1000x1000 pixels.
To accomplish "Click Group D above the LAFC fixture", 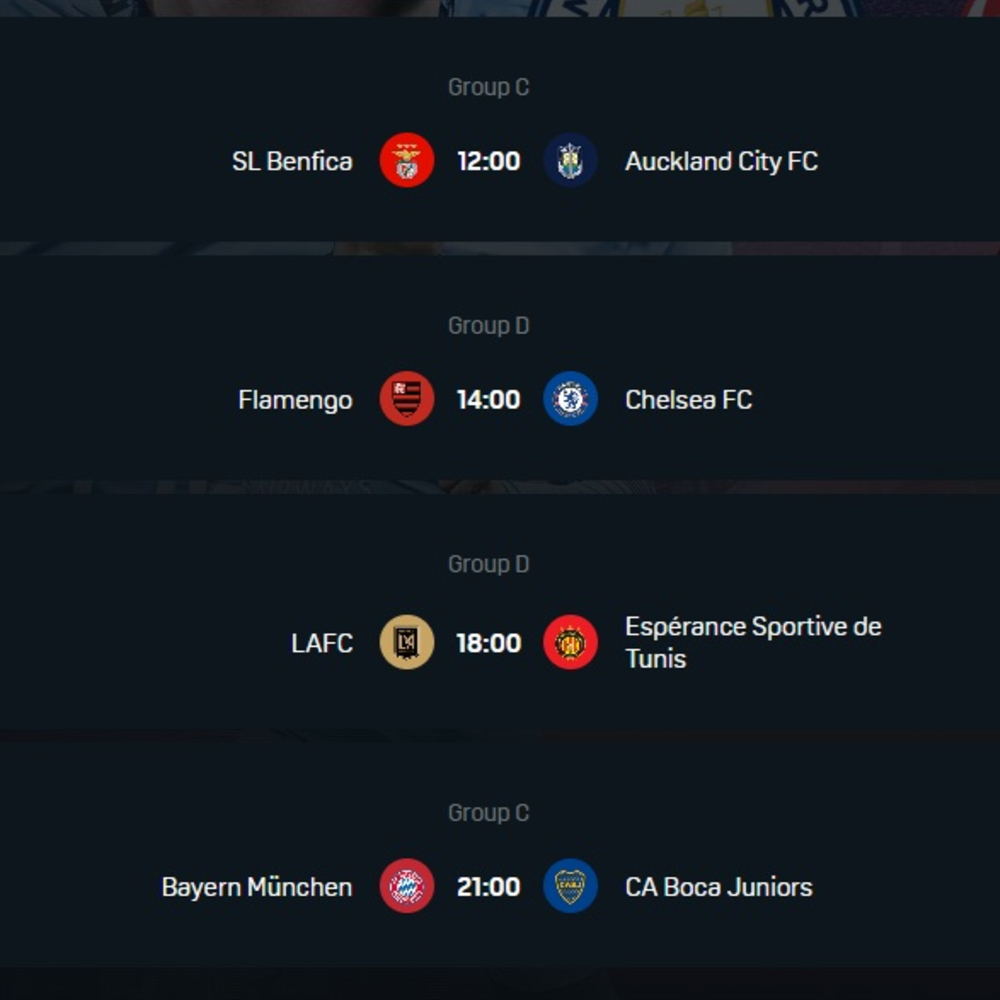I will point(488,563).
